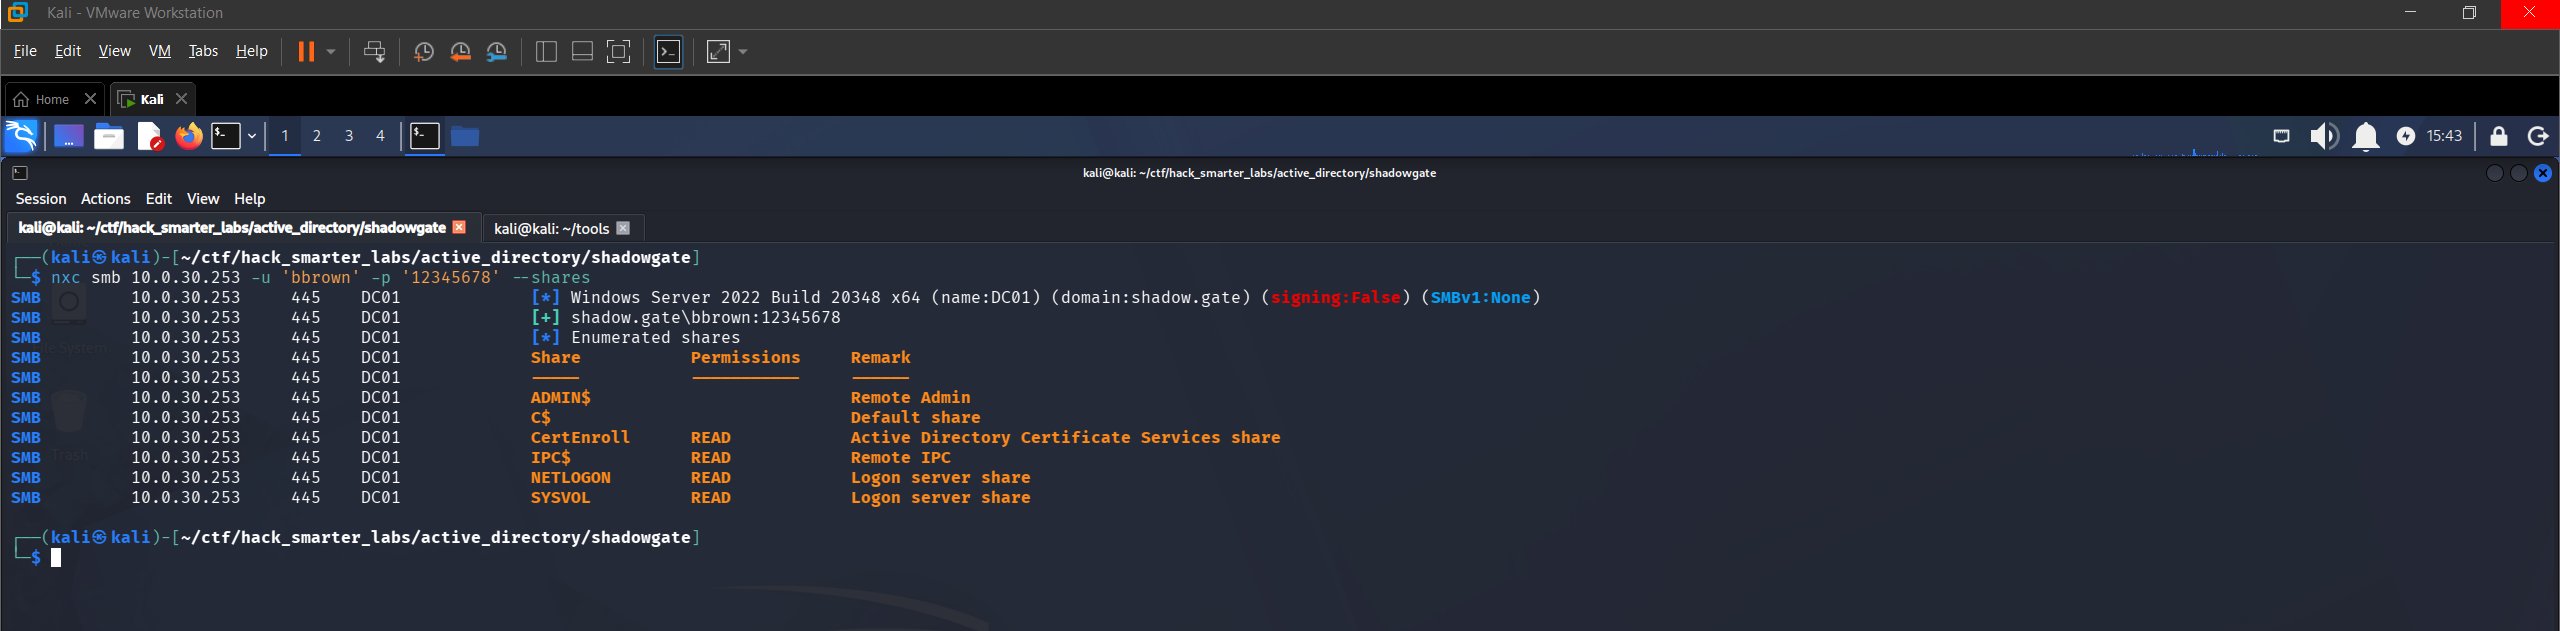Switch to workspace 1
The width and height of the screenshot is (2560, 631).
285,136
